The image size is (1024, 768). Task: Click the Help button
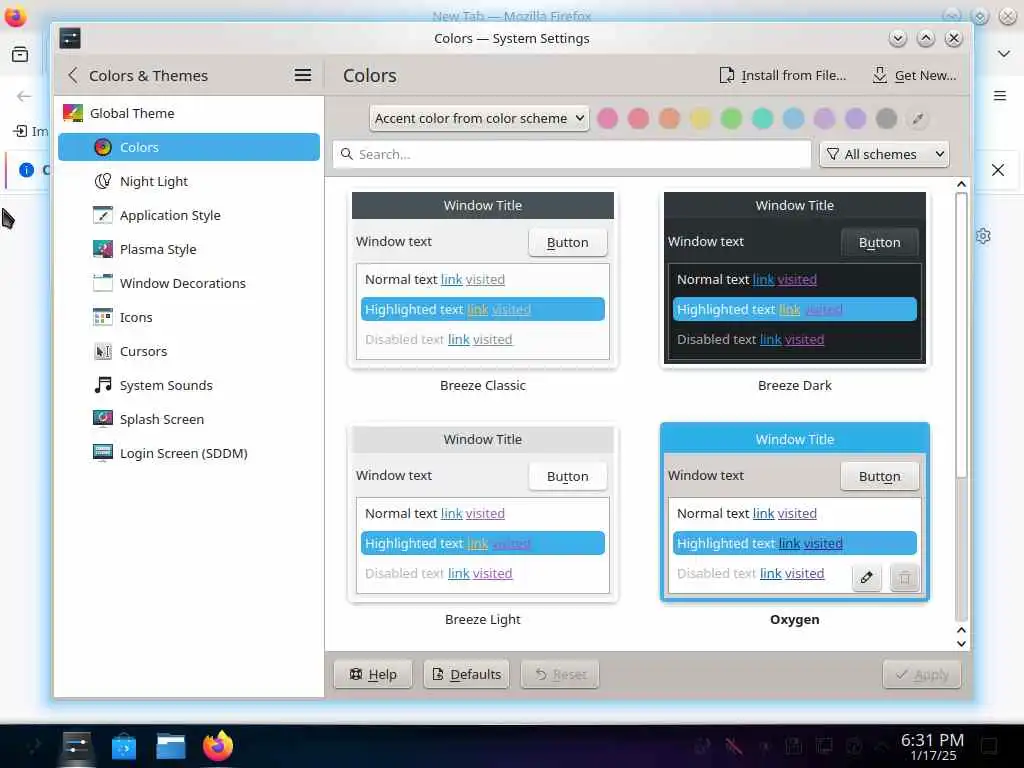click(x=373, y=674)
